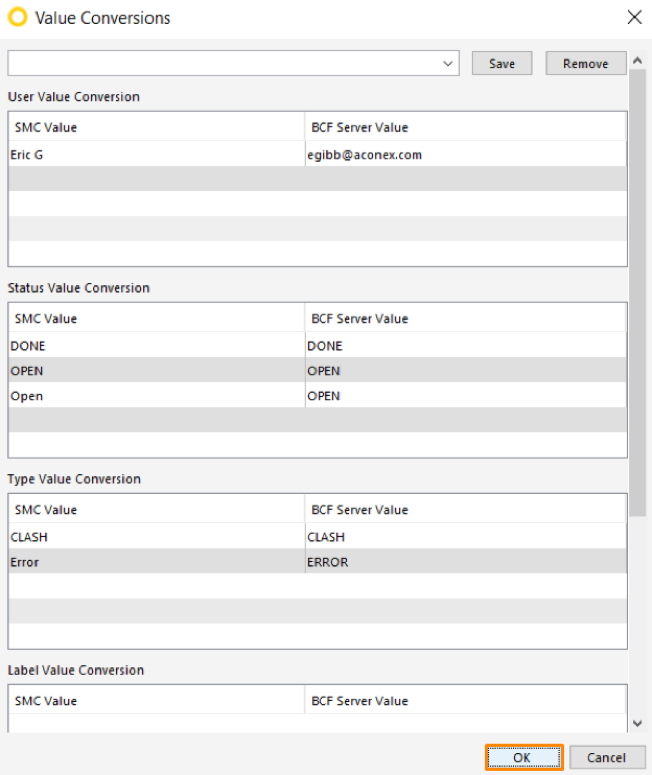Select the Eric G user cell
The height and width of the screenshot is (775, 652).
pos(157,155)
